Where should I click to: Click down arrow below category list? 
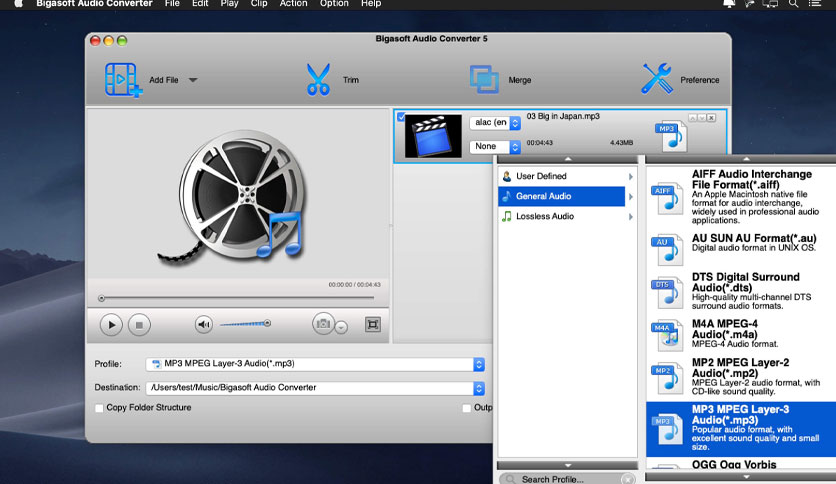pos(568,465)
